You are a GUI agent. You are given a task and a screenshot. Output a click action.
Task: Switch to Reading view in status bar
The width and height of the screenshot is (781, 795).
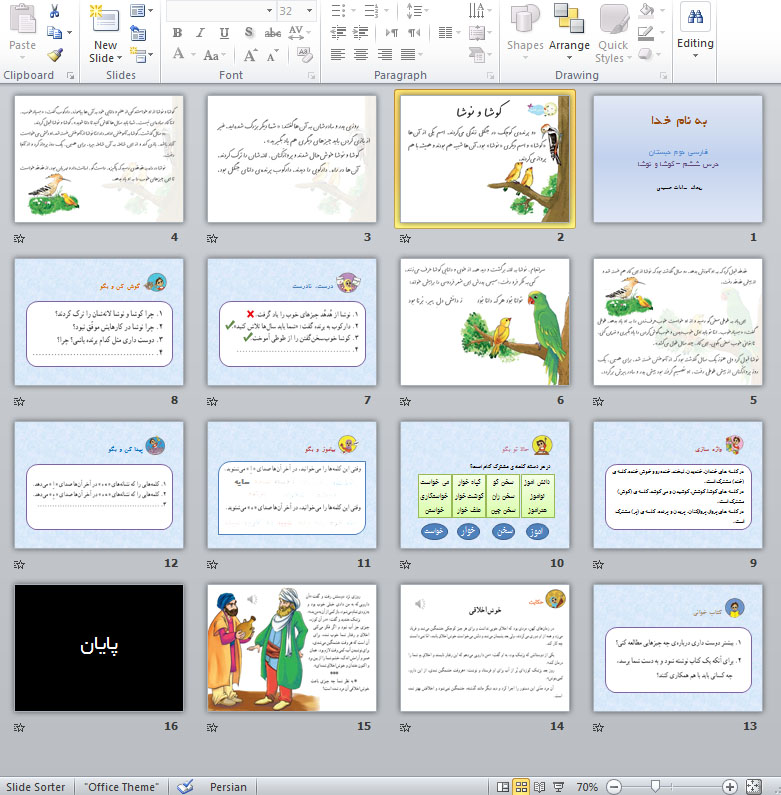coord(541,787)
